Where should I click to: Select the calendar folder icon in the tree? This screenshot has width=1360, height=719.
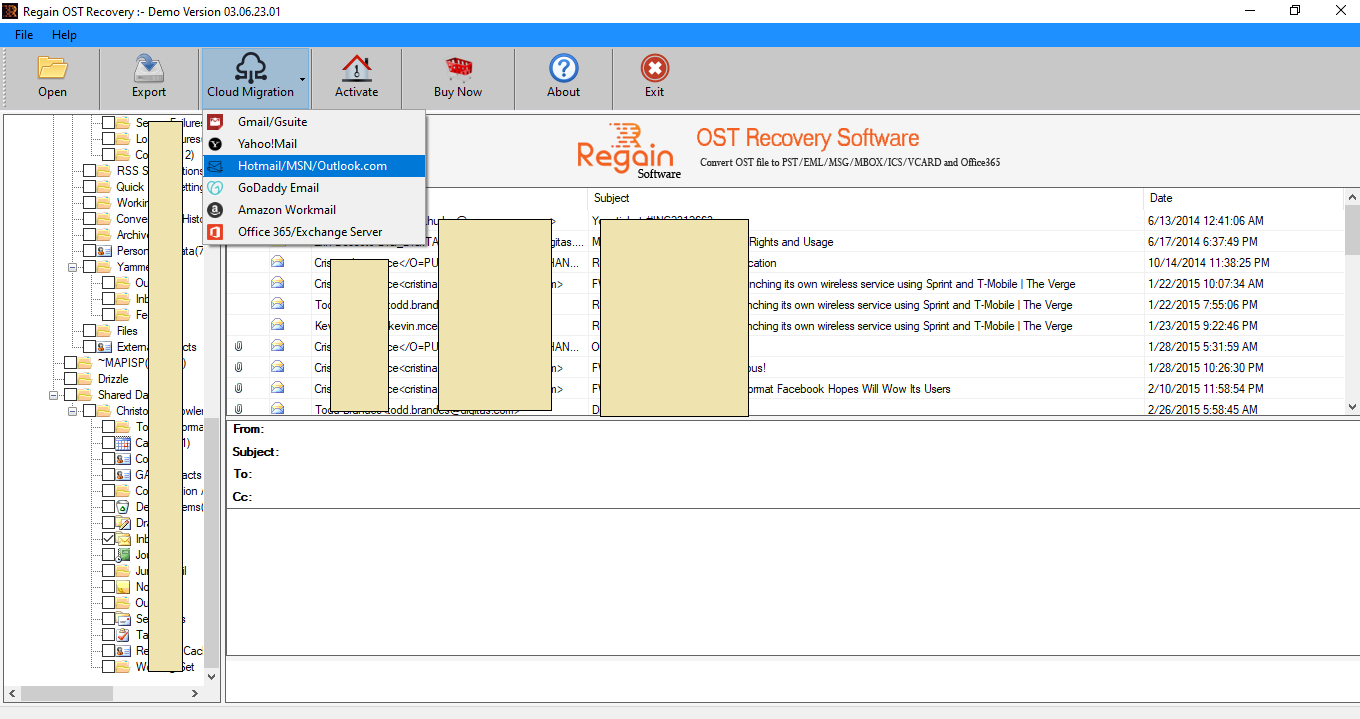pos(124,443)
